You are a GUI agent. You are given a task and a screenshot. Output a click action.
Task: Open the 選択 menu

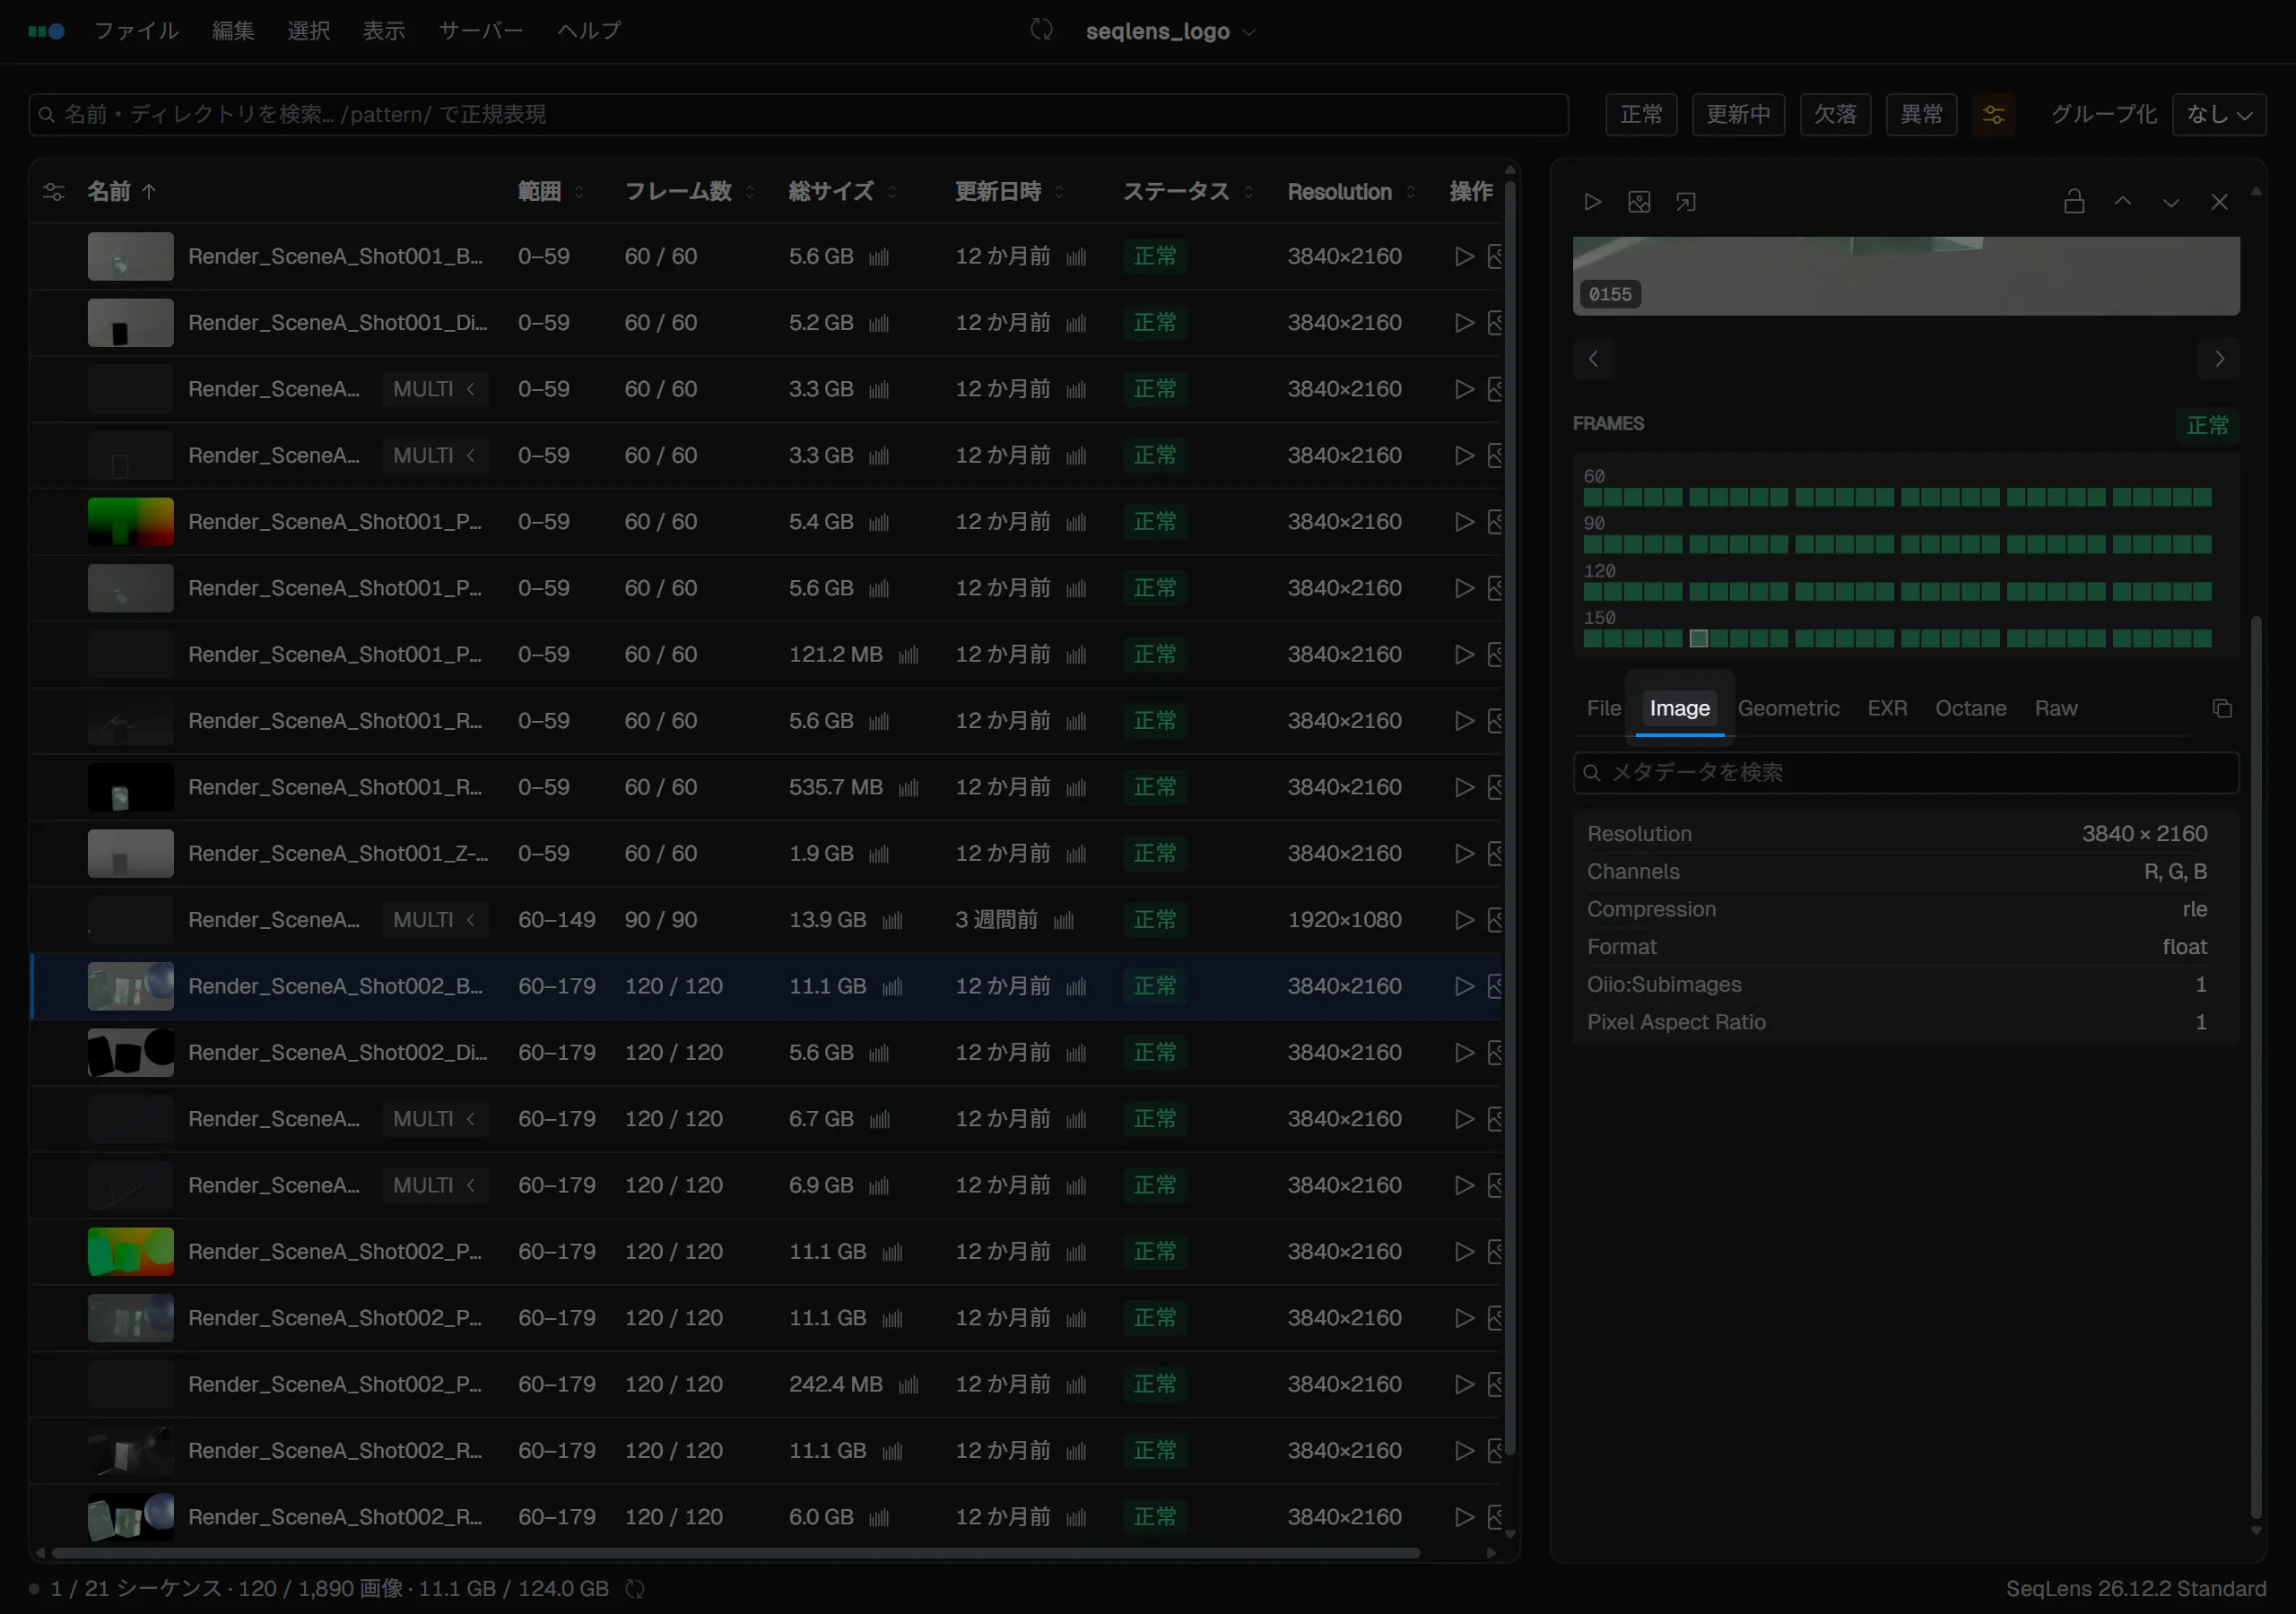pos(308,31)
